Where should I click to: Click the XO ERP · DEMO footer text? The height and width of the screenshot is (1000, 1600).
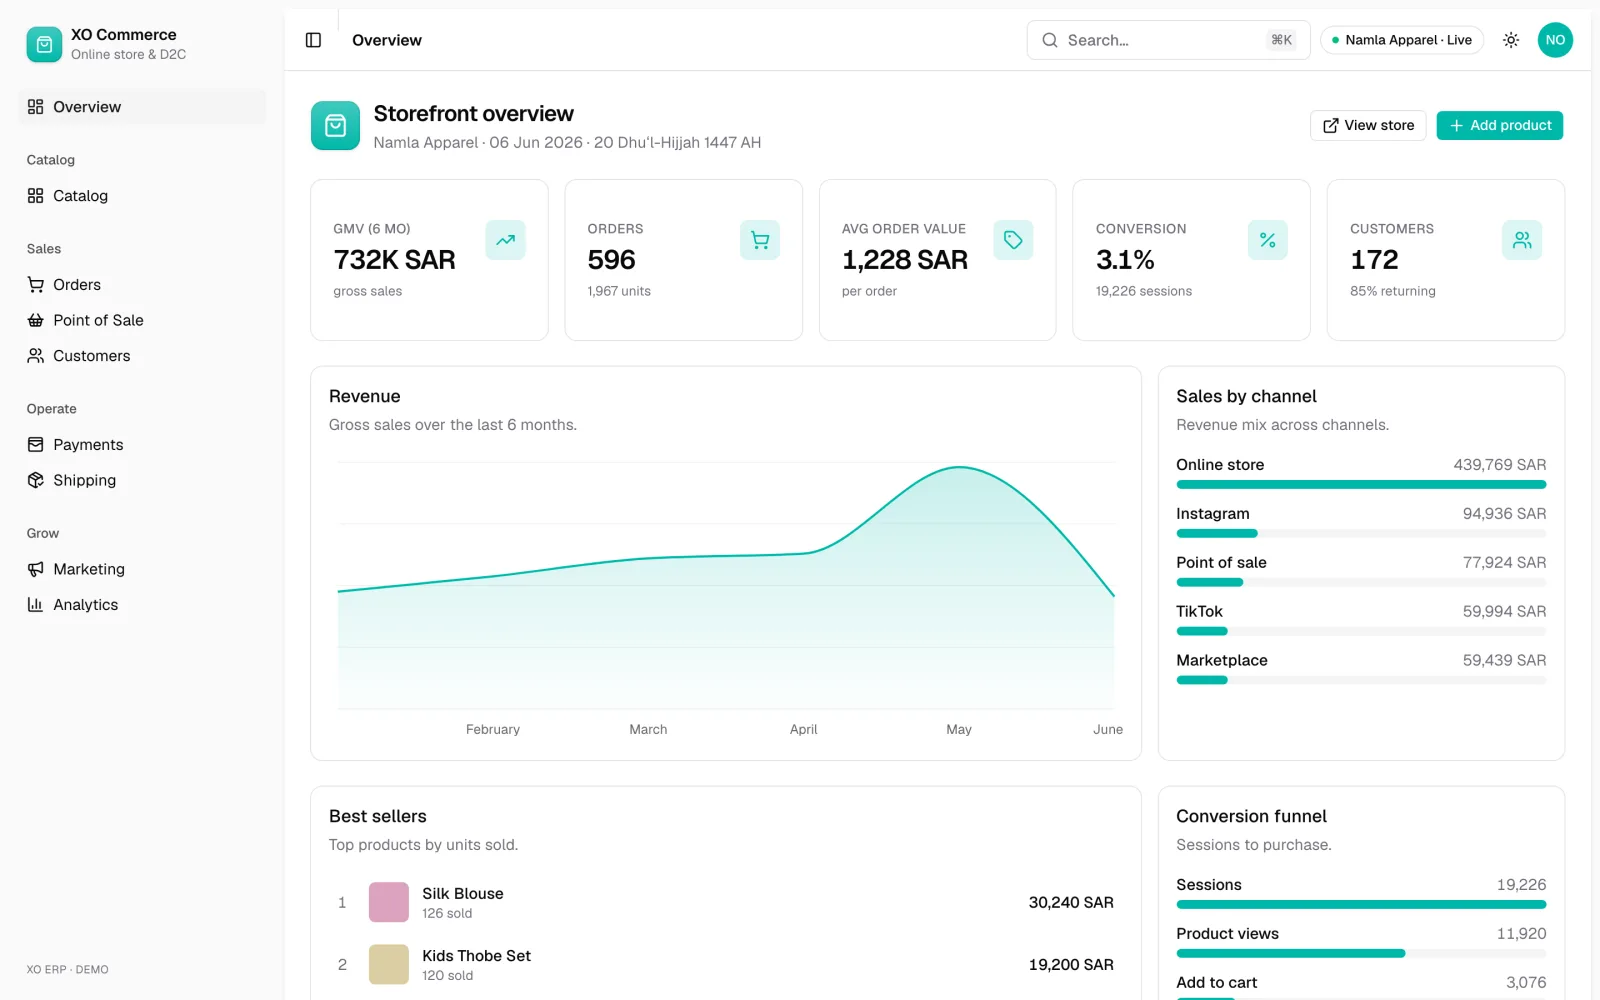tap(68, 970)
